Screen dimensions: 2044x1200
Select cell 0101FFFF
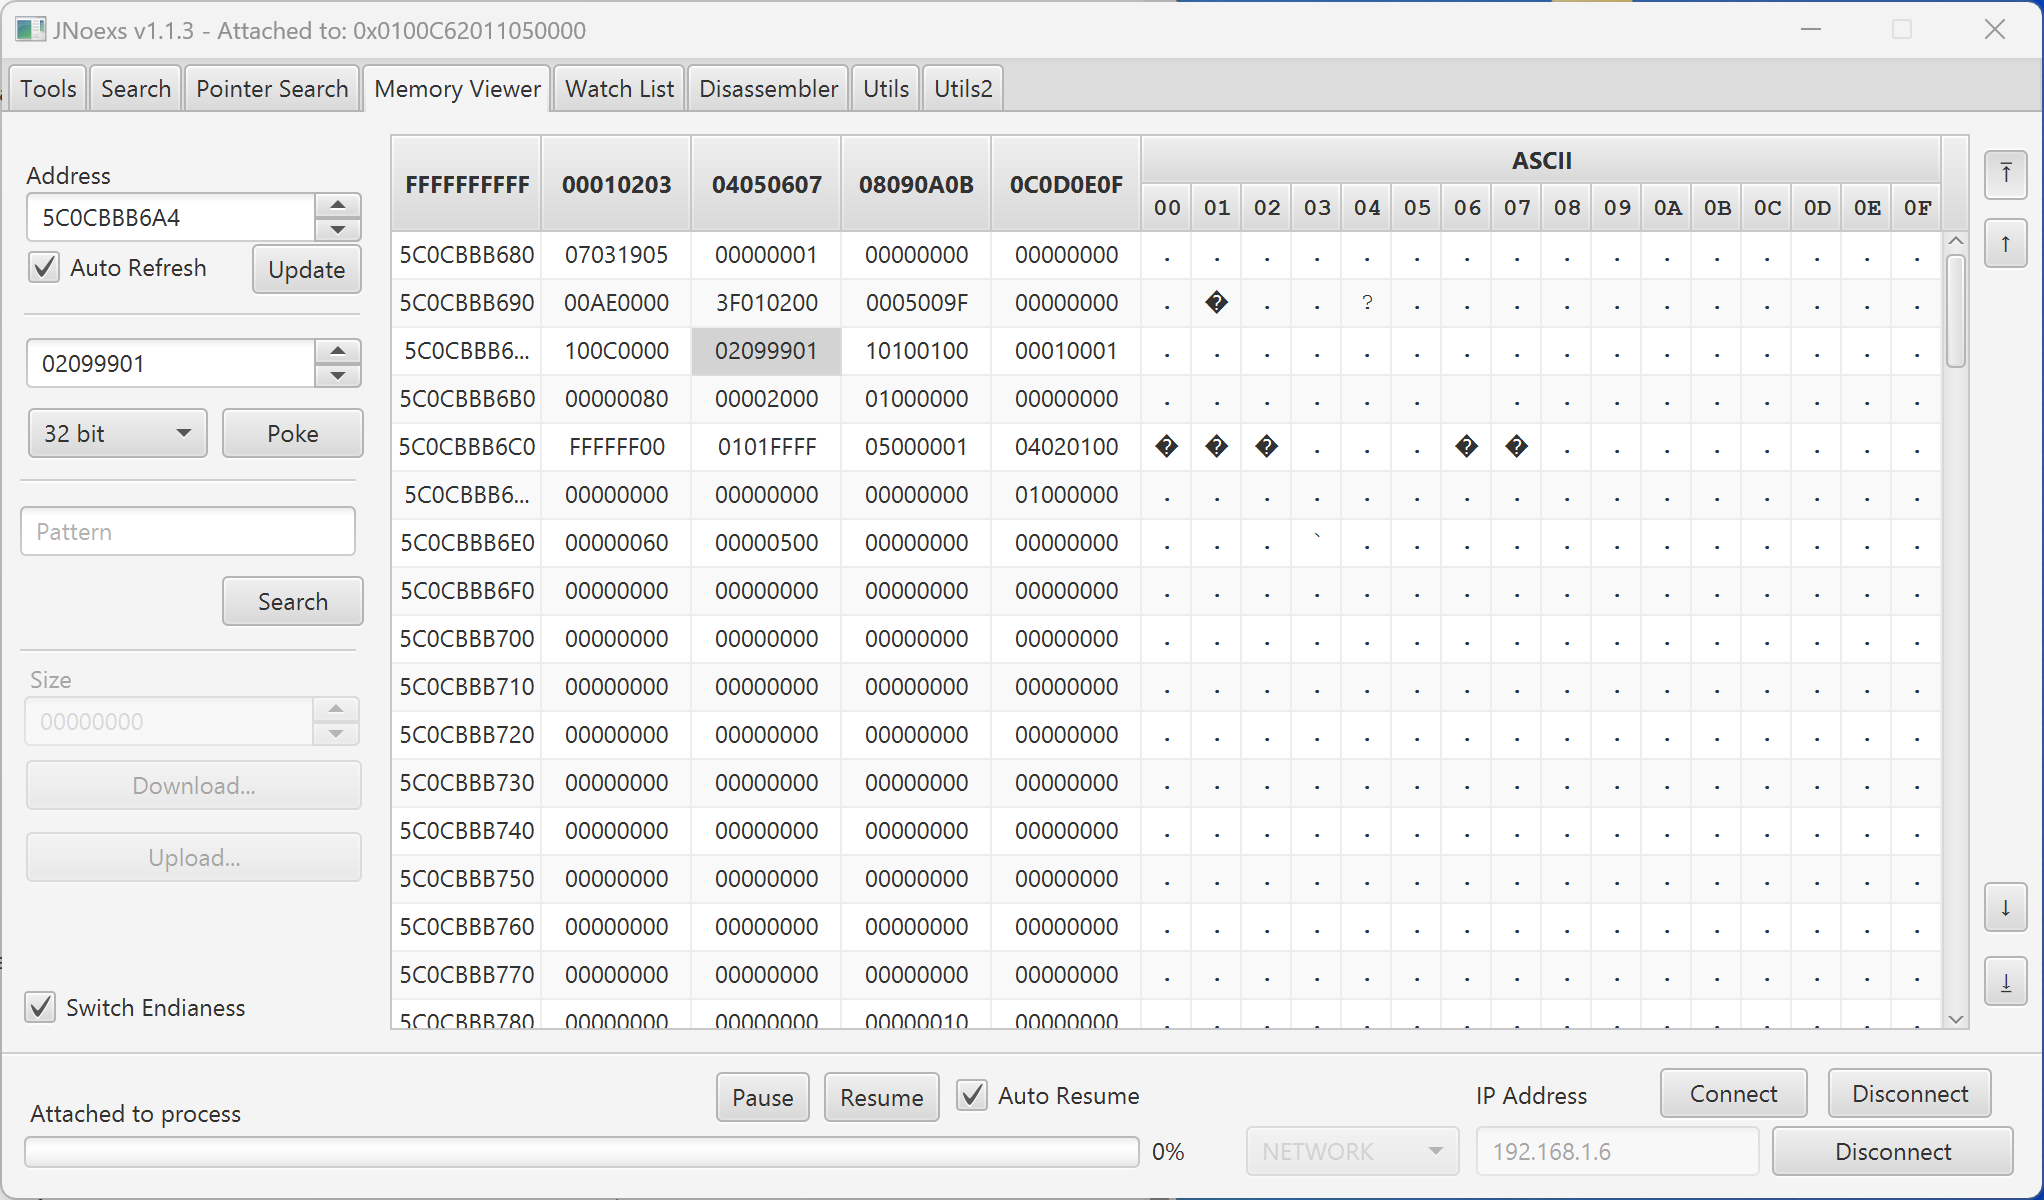pyautogui.click(x=766, y=447)
